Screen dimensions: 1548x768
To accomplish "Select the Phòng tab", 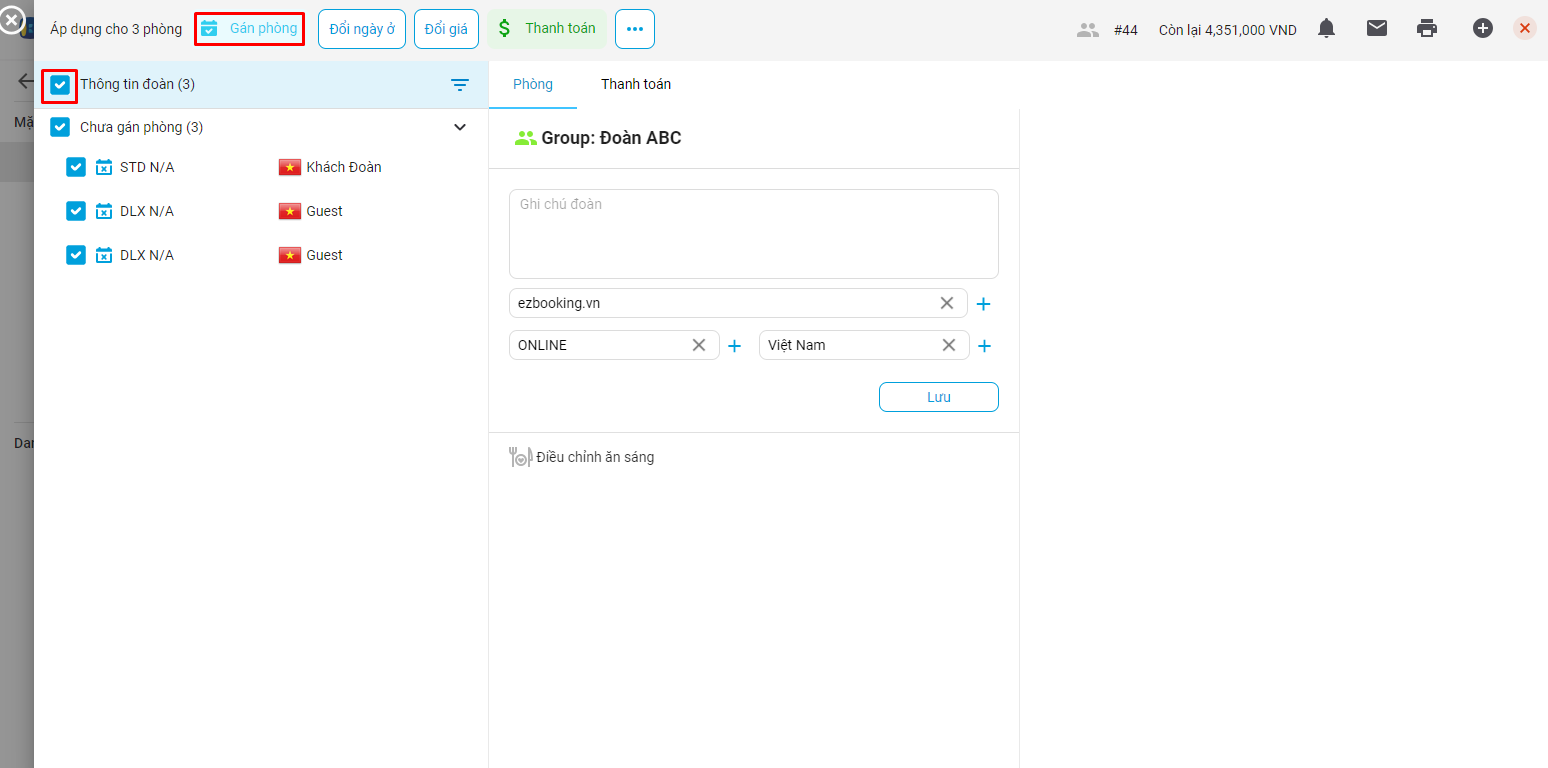I will 532,84.
